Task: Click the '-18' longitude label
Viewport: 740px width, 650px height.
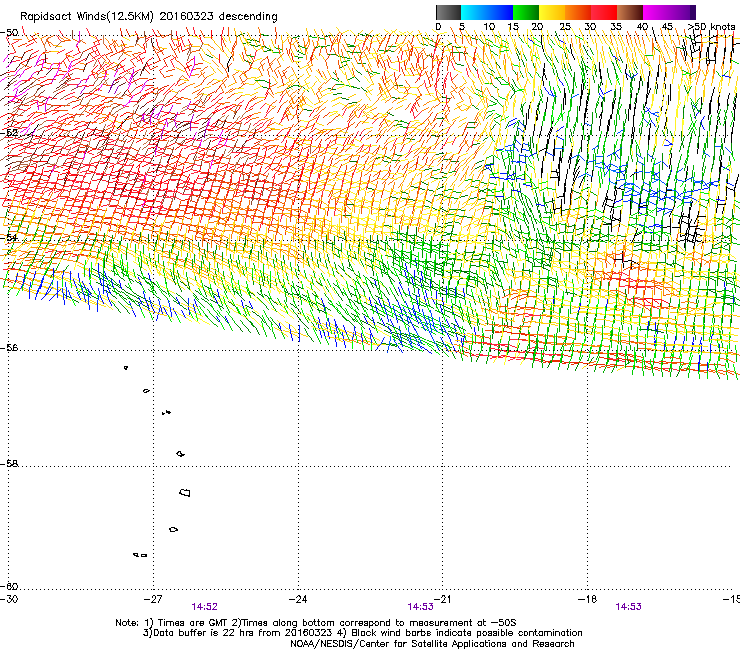Action: 587,599
